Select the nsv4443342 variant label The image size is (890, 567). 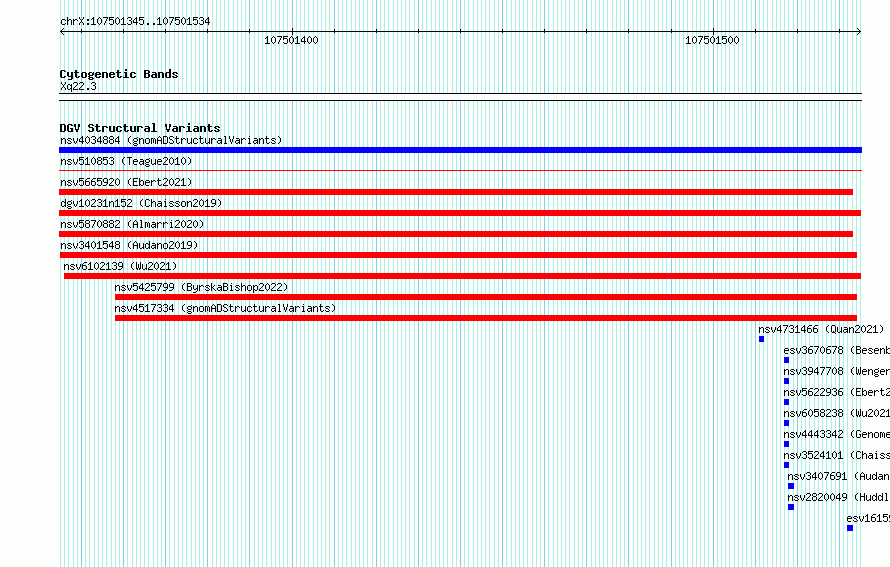coord(837,434)
